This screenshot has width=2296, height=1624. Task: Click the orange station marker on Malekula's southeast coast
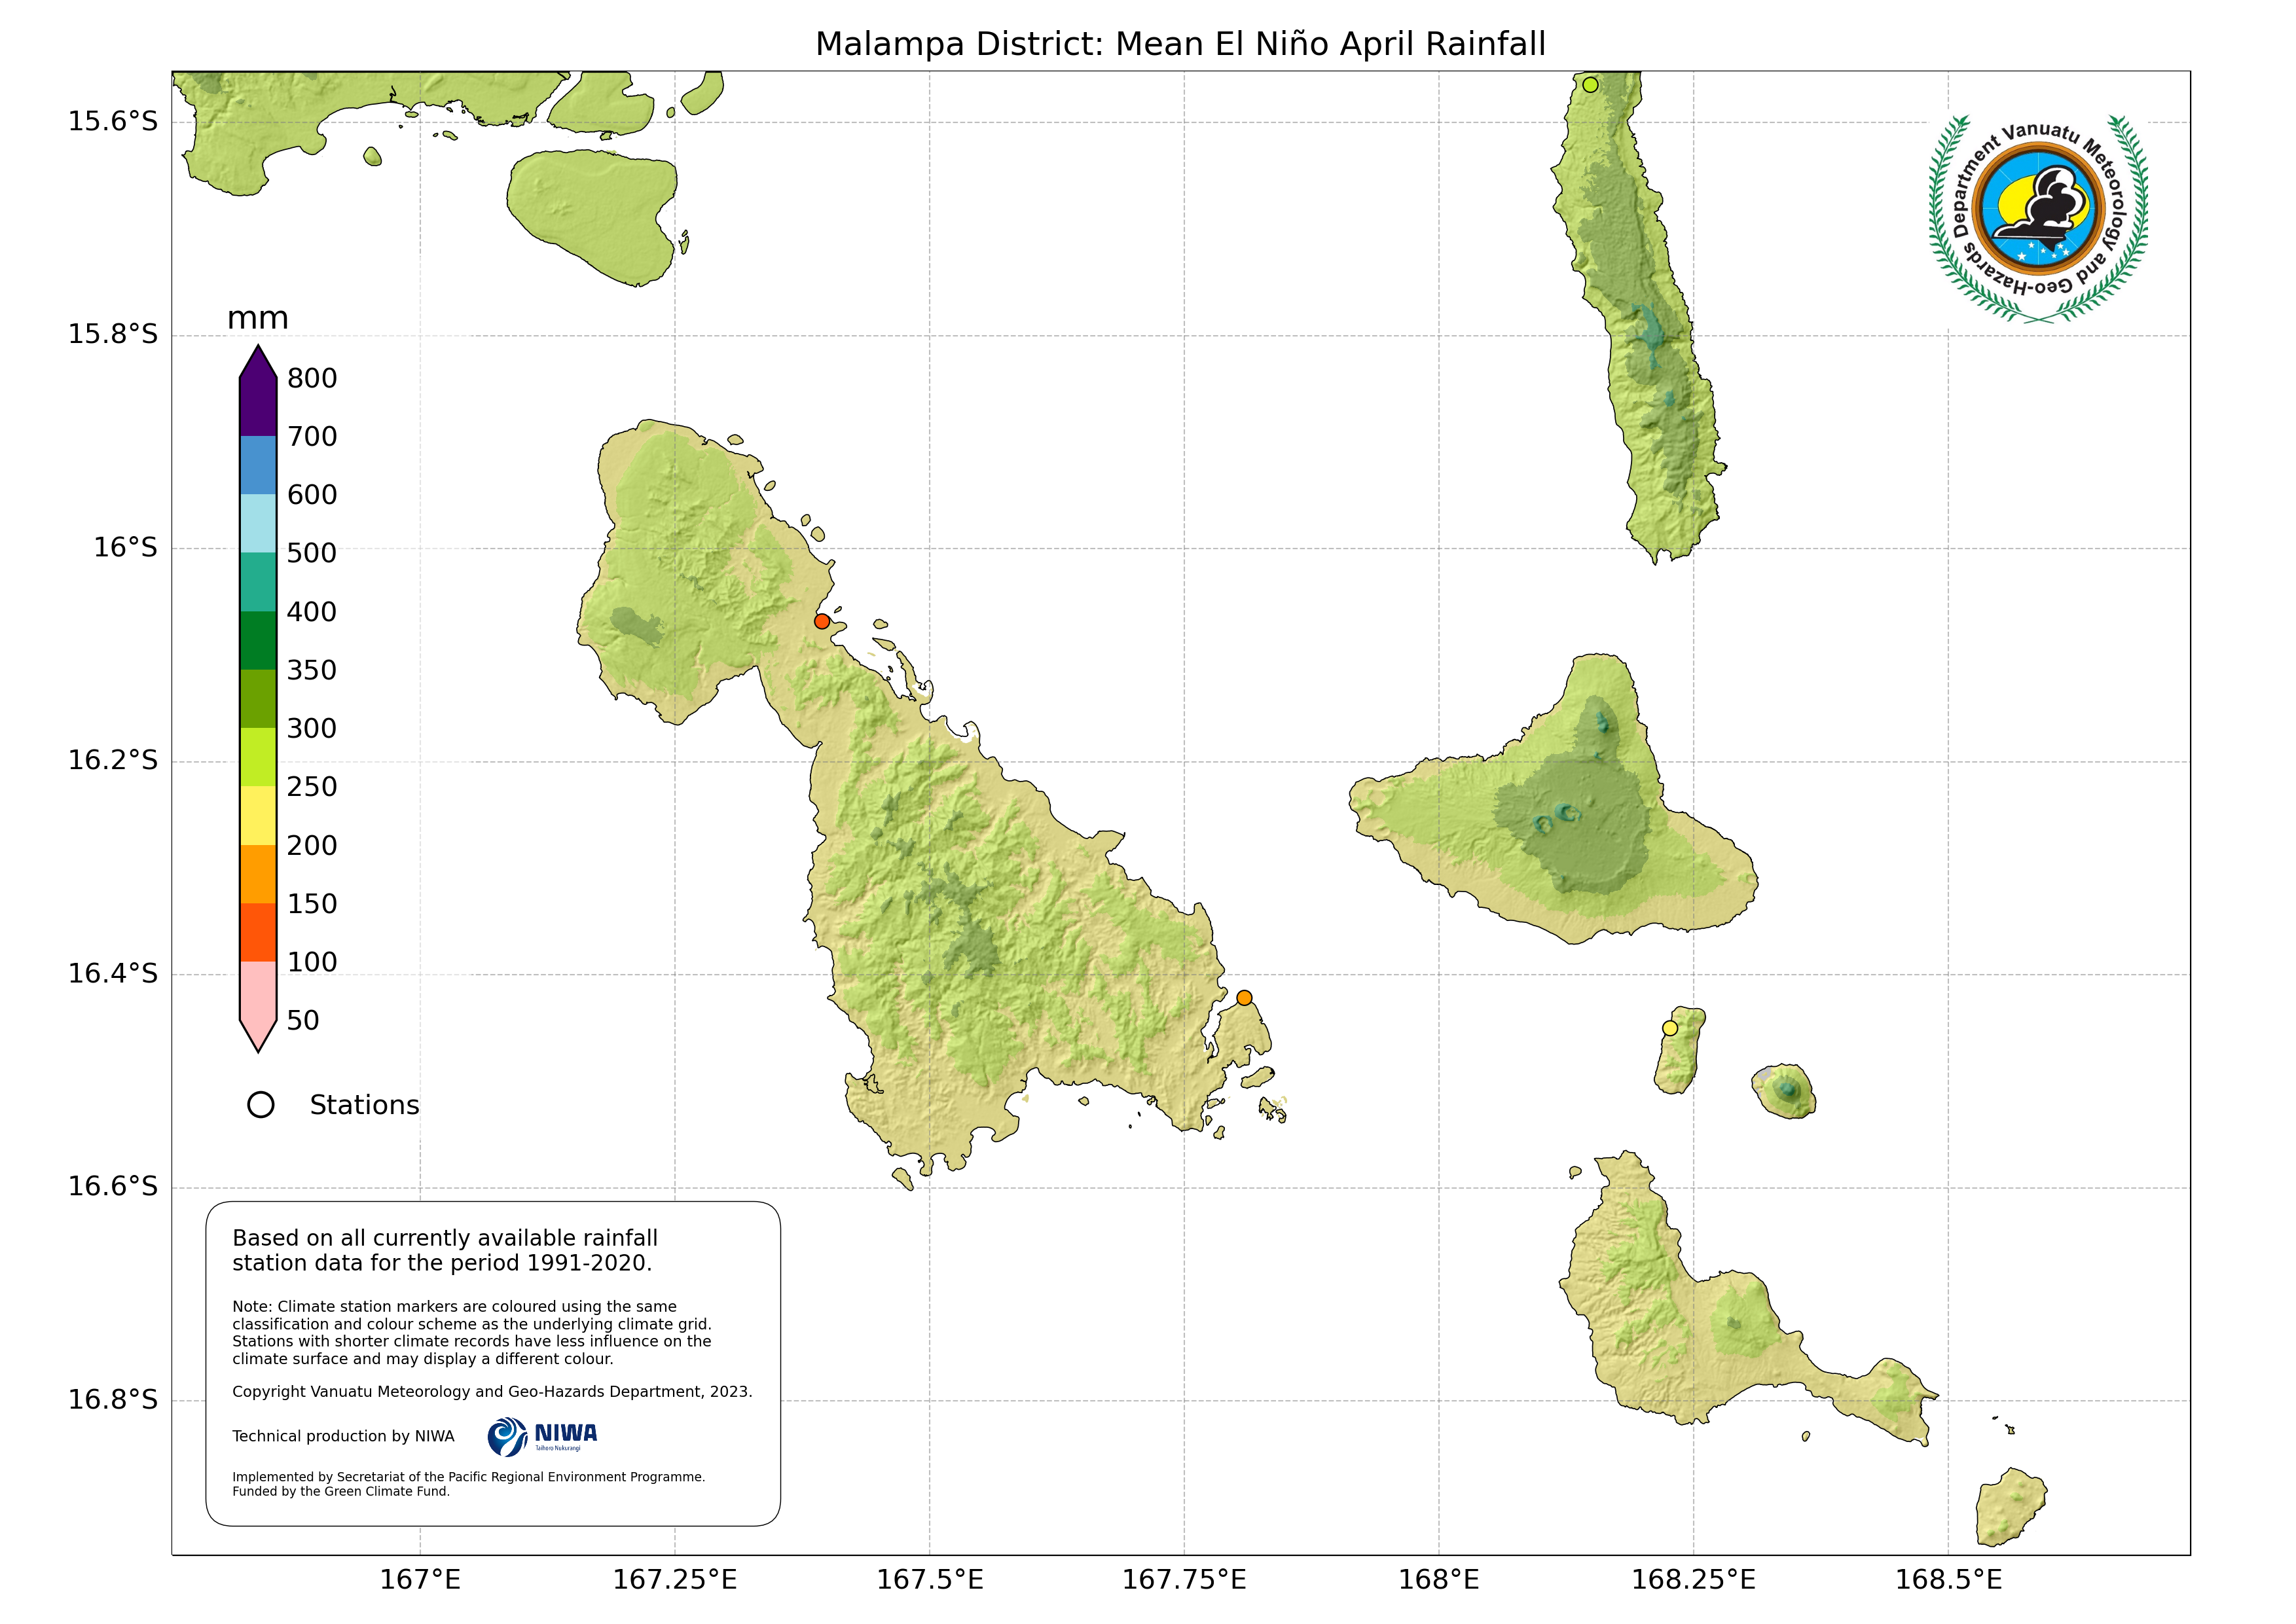1244,997
